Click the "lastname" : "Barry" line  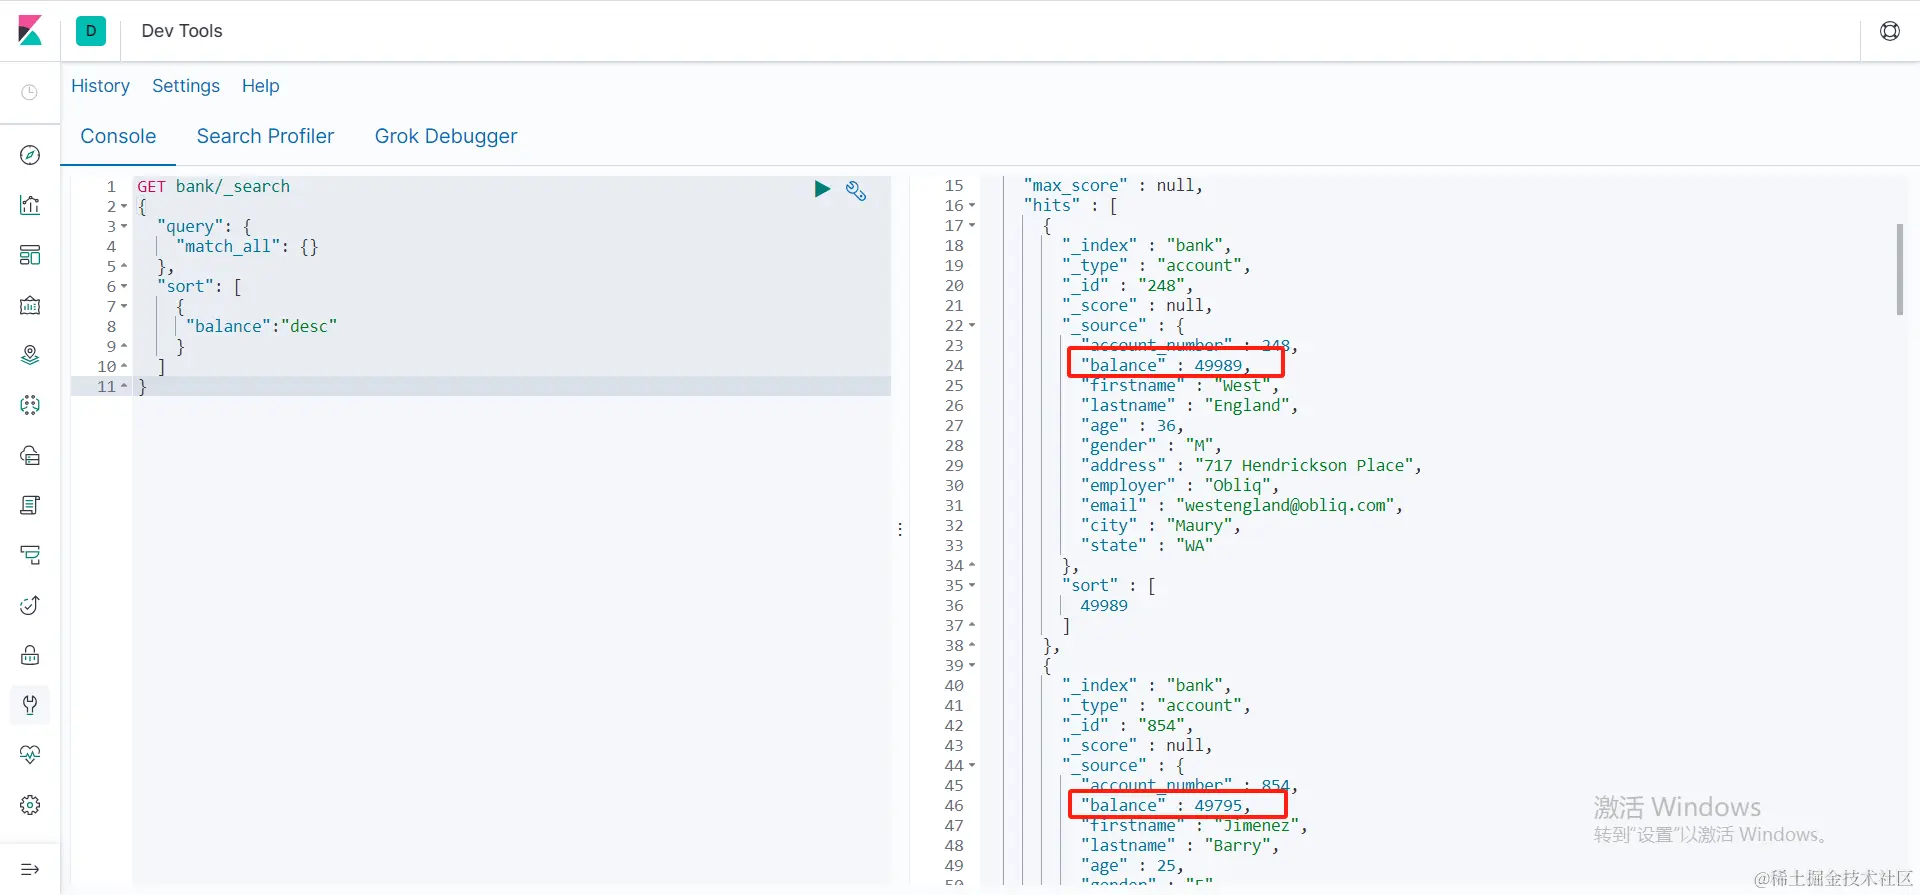point(1179,846)
